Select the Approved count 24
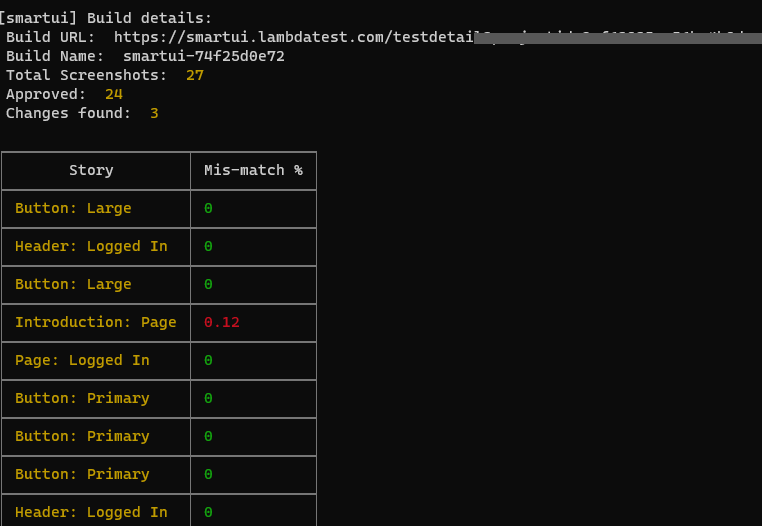 click(x=113, y=94)
